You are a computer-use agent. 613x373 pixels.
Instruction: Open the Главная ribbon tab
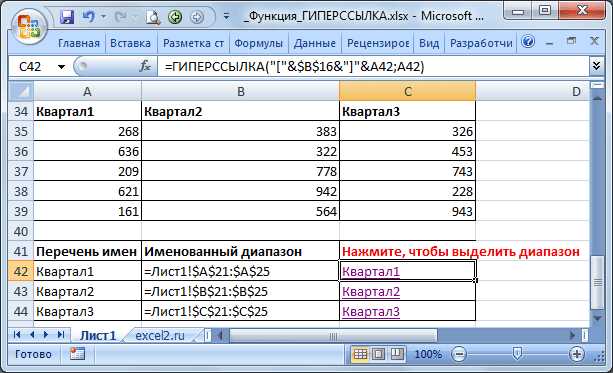(x=79, y=43)
